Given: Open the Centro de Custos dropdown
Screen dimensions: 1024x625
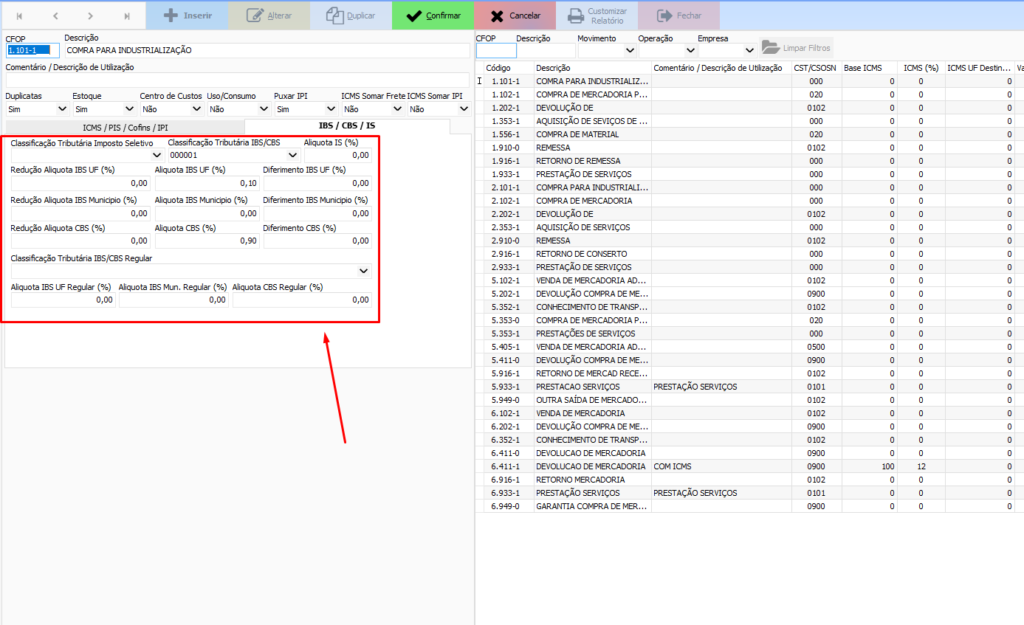Looking at the screenshot, I should click(x=196, y=109).
